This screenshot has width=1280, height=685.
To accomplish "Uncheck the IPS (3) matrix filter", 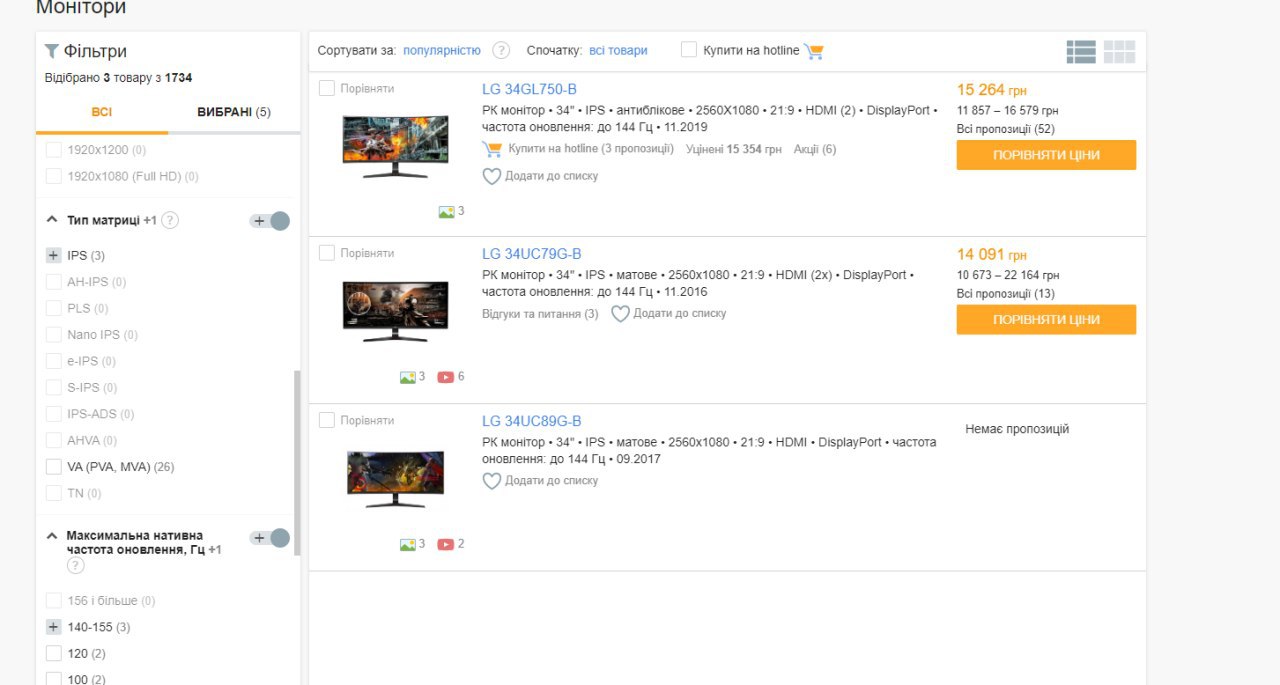I will point(54,256).
